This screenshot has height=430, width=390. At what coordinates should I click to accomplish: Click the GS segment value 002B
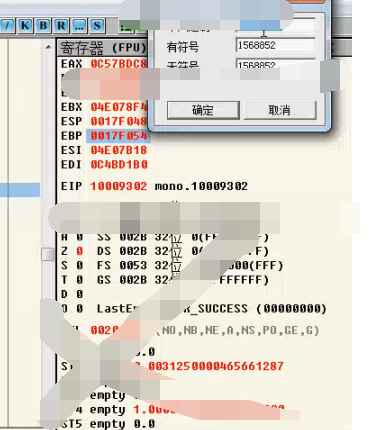pyautogui.click(x=133, y=280)
